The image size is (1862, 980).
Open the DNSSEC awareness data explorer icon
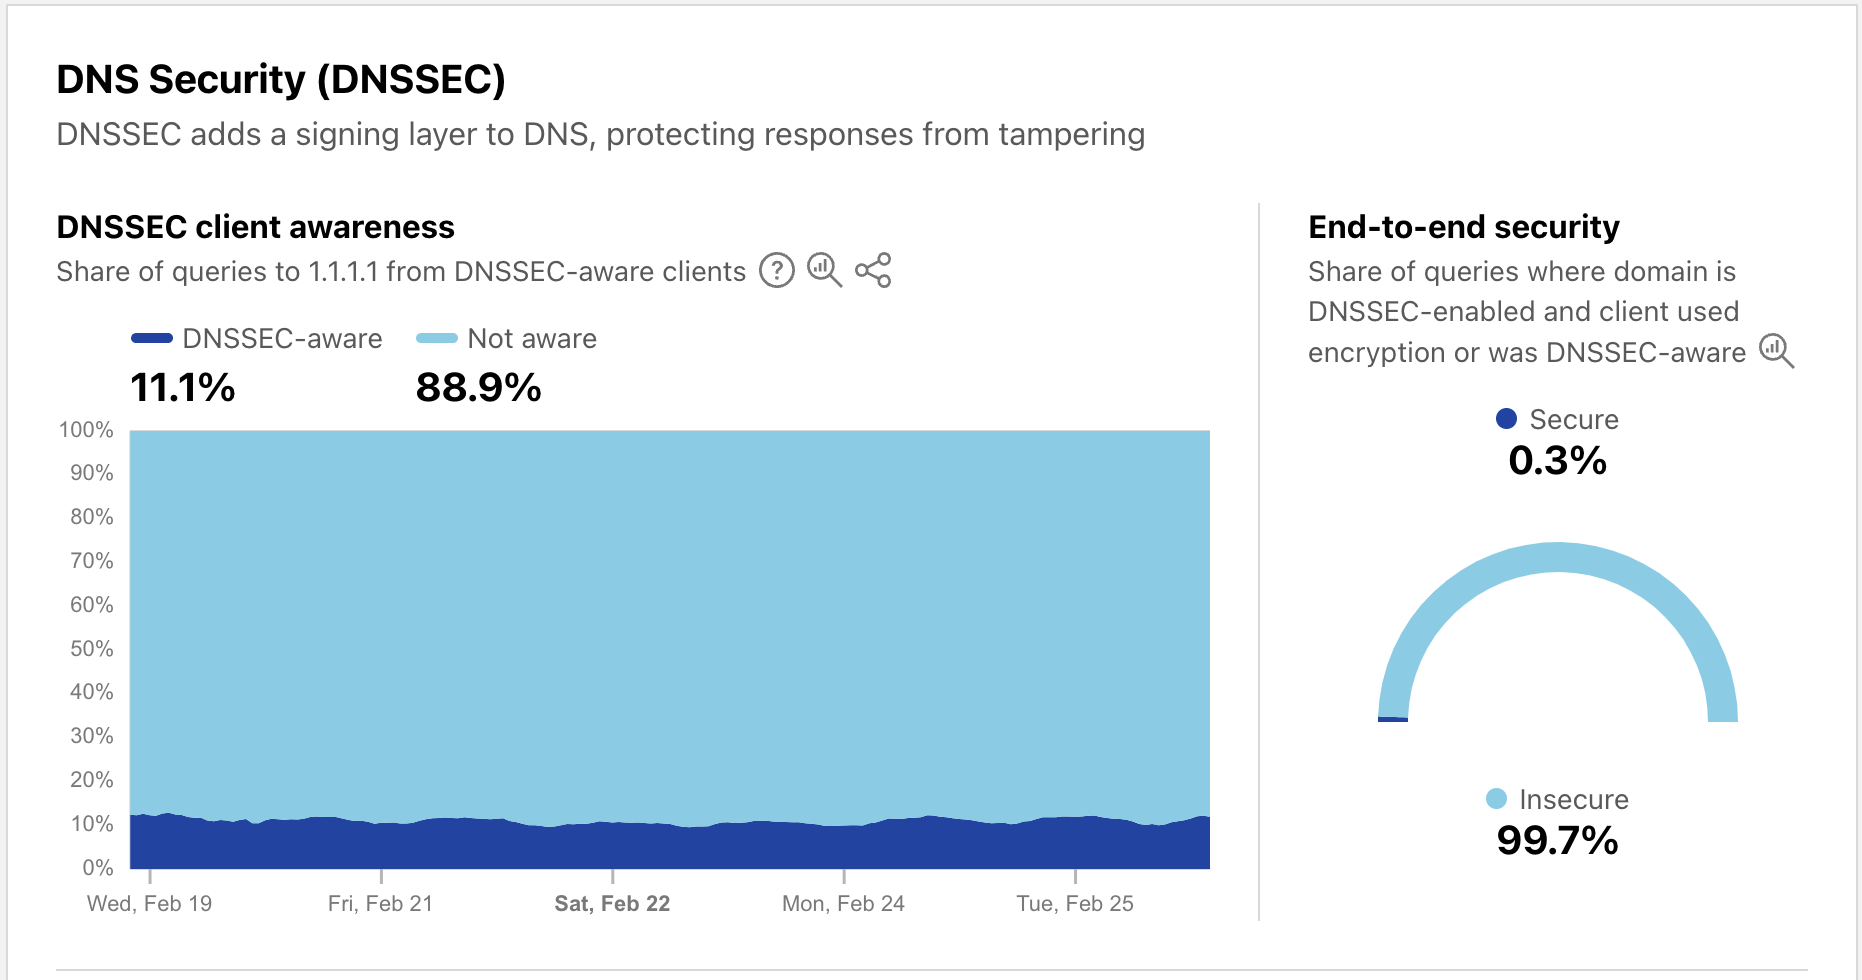824,270
